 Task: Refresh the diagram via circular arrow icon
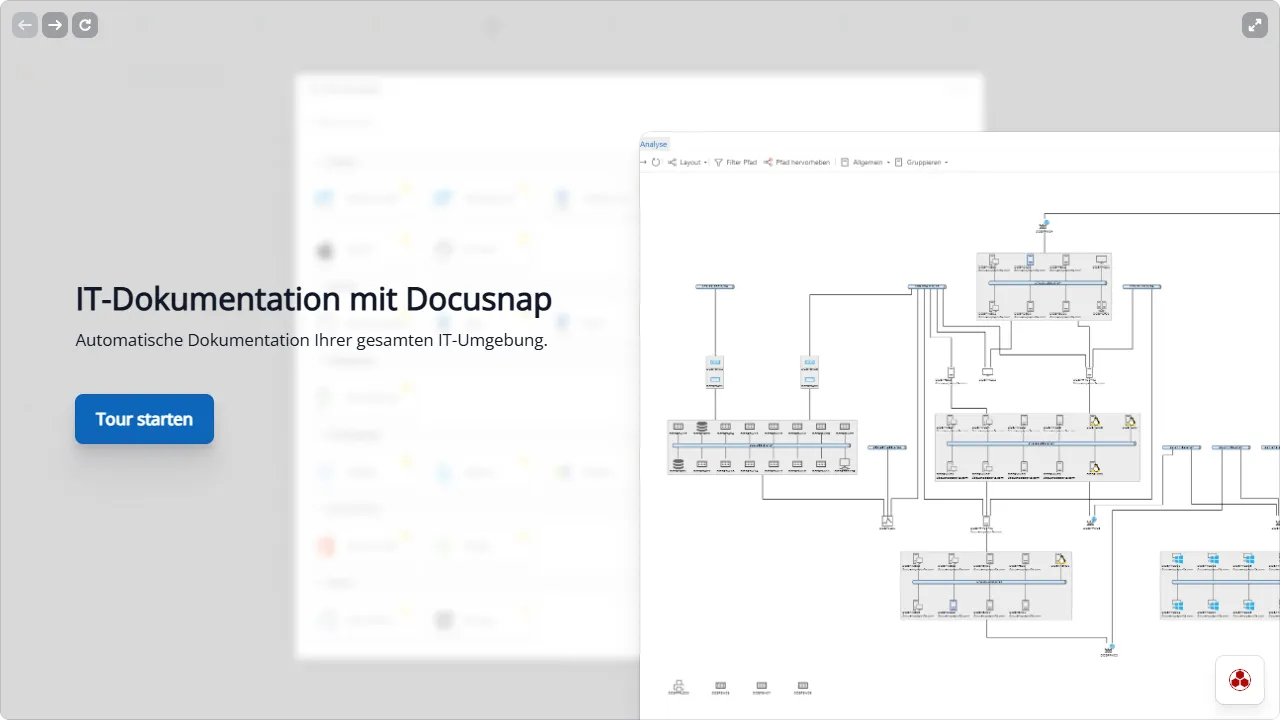point(656,162)
